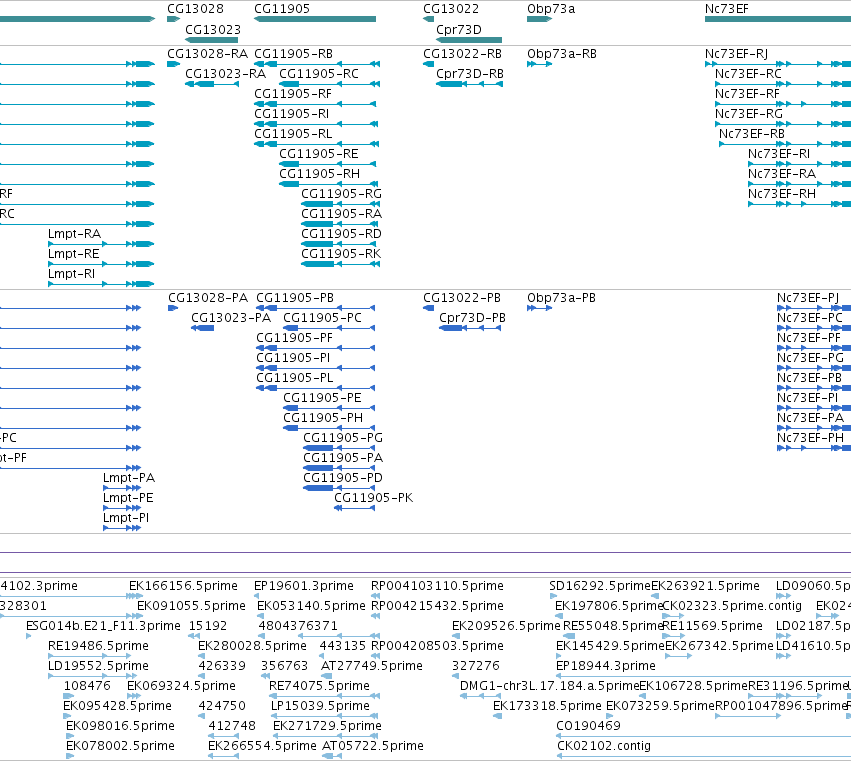
Task: Select EST RE19486.5prime
Action: coord(98,646)
